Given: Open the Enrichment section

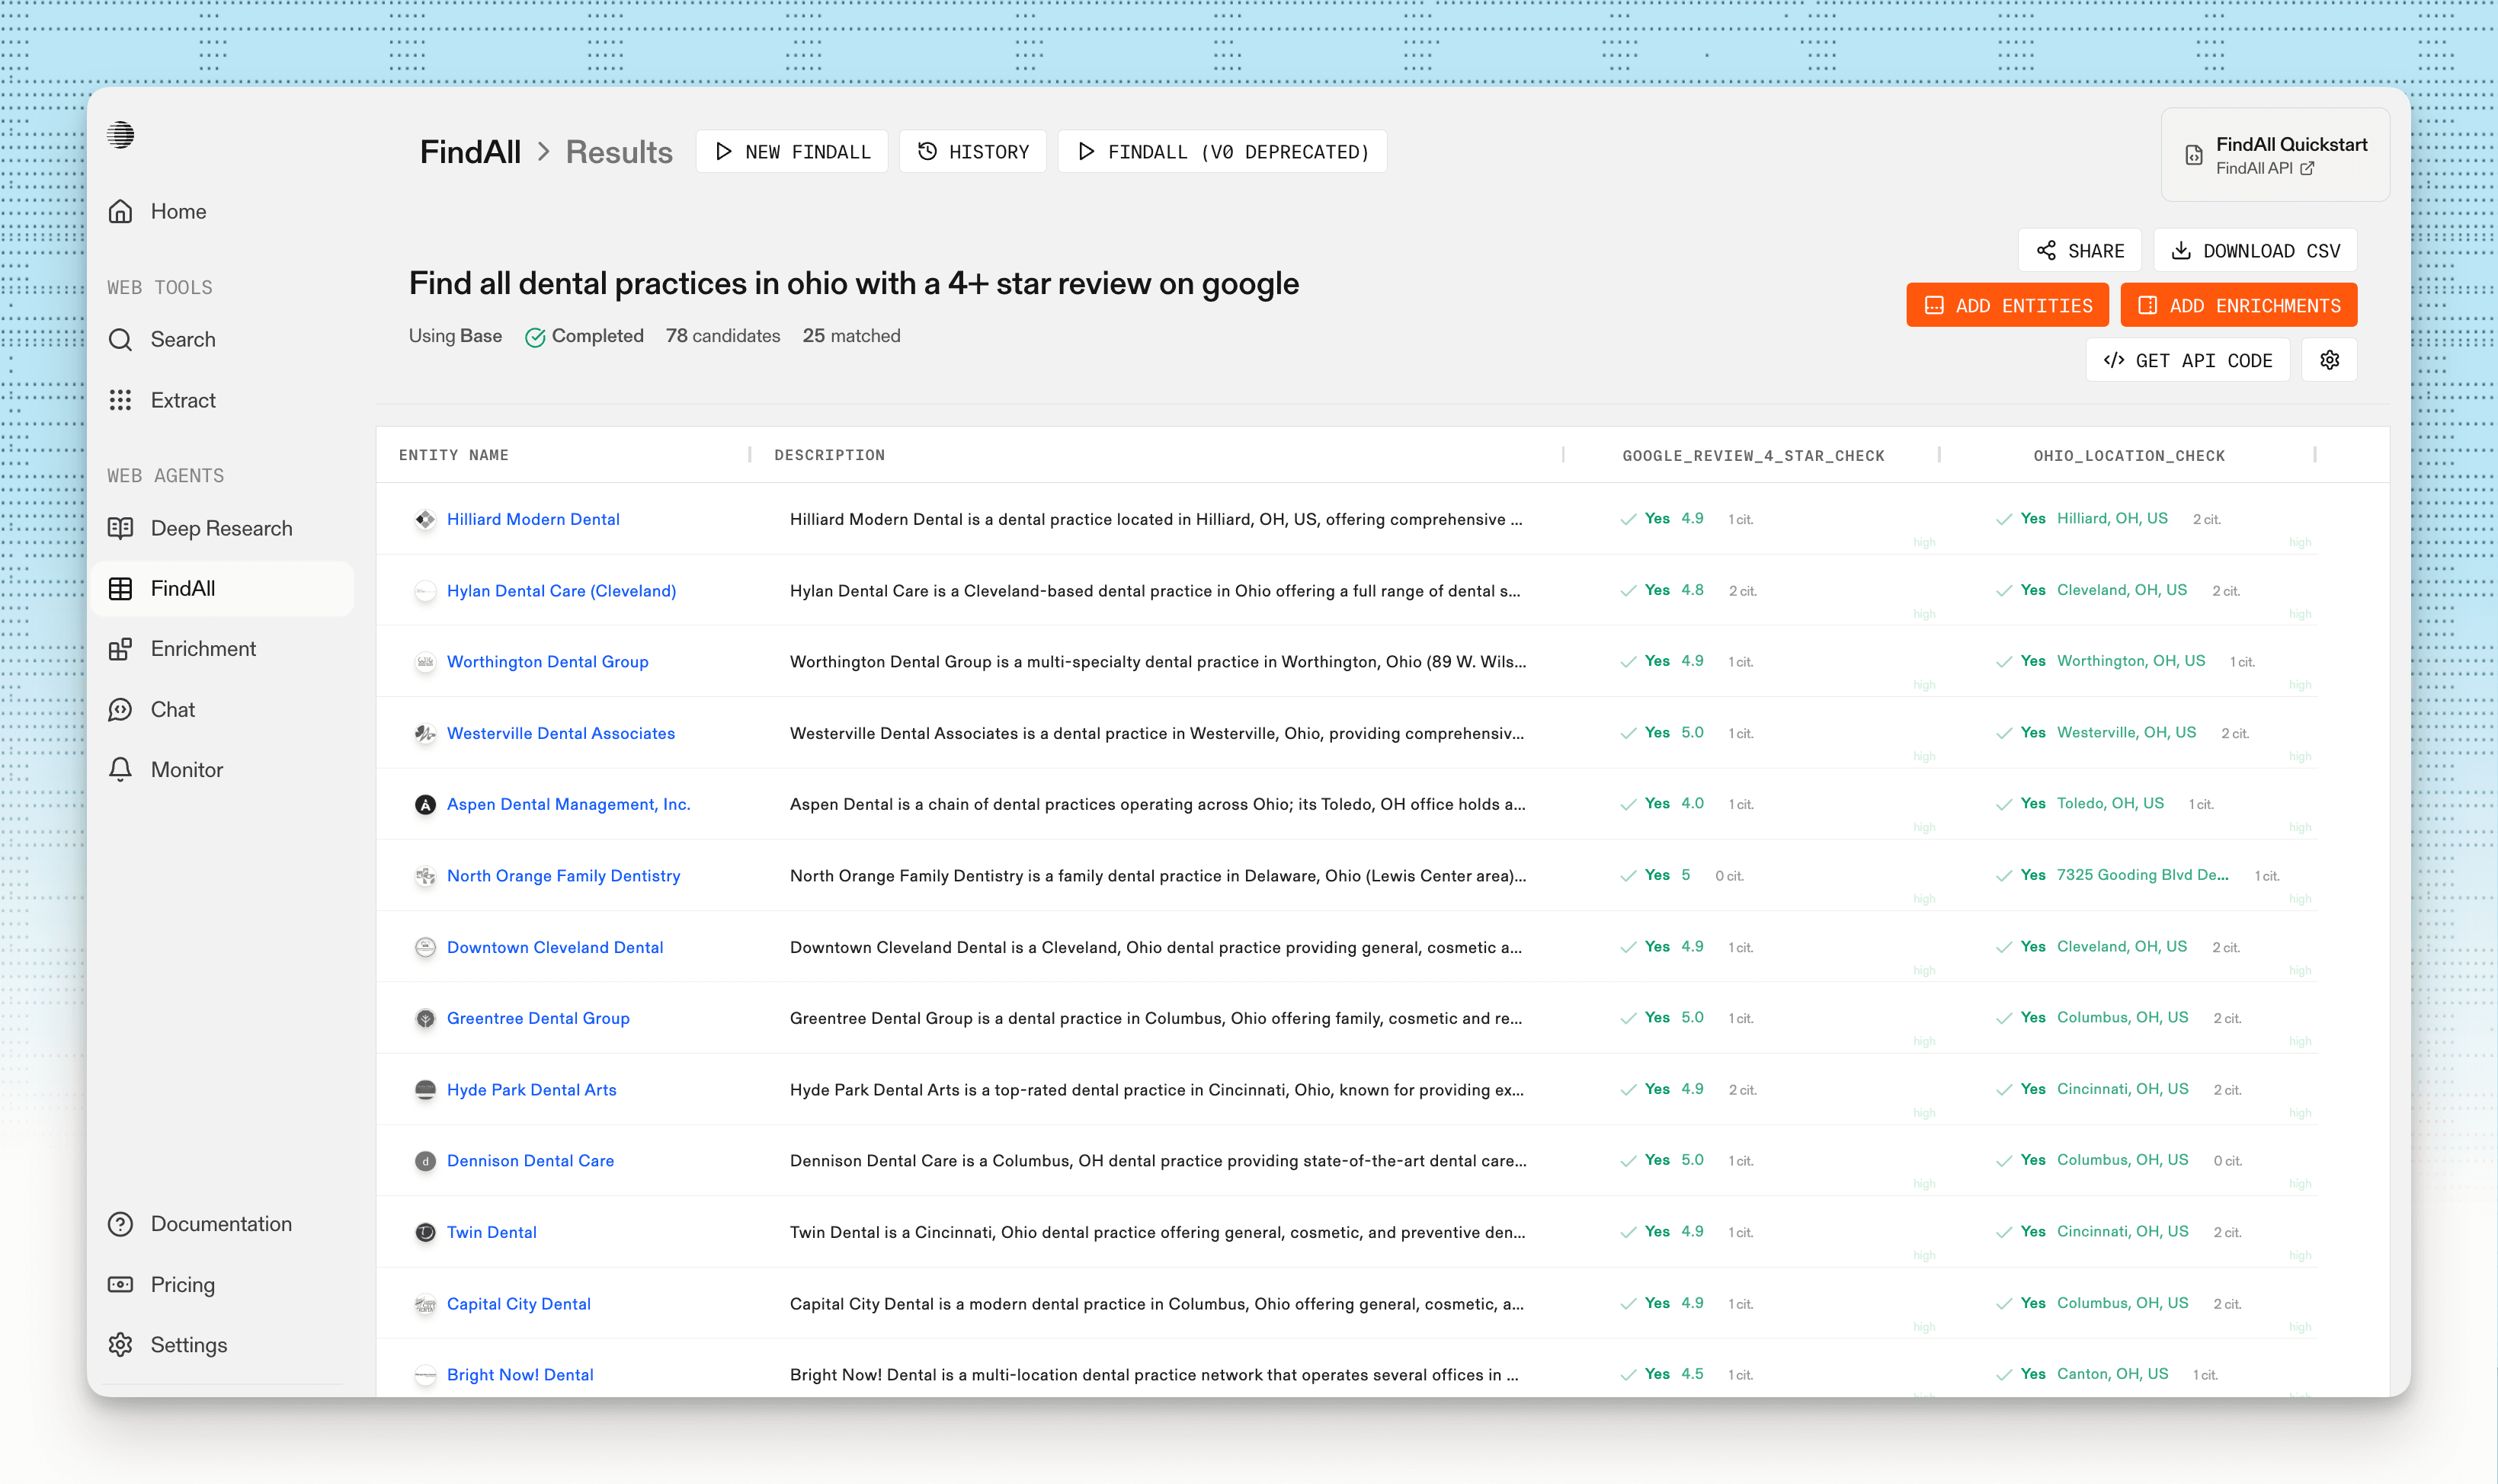Looking at the screenshot, I should coord(203,649).
